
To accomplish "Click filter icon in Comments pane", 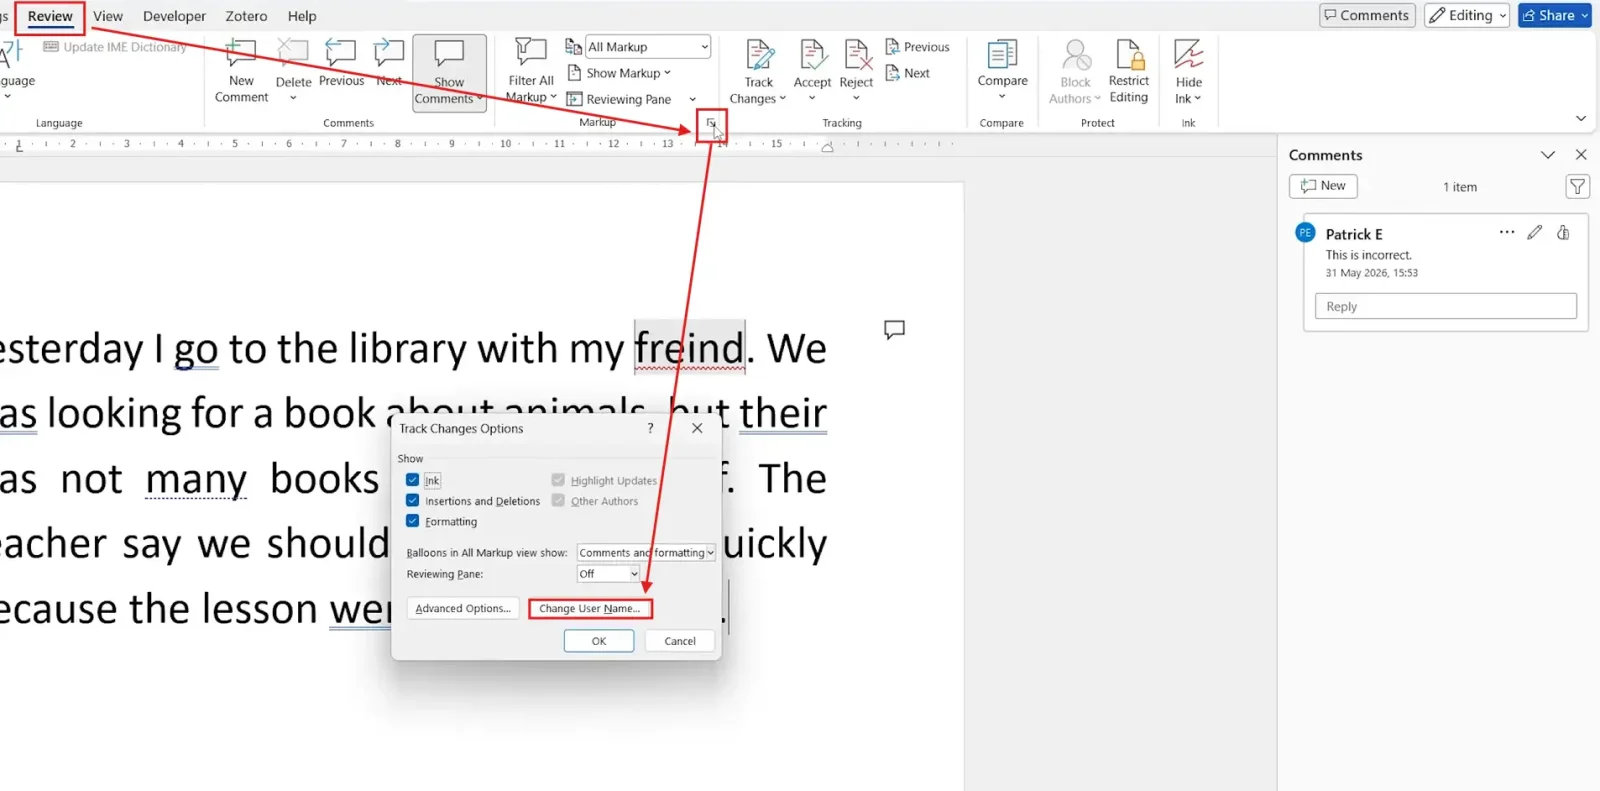I will [1577, 186].
